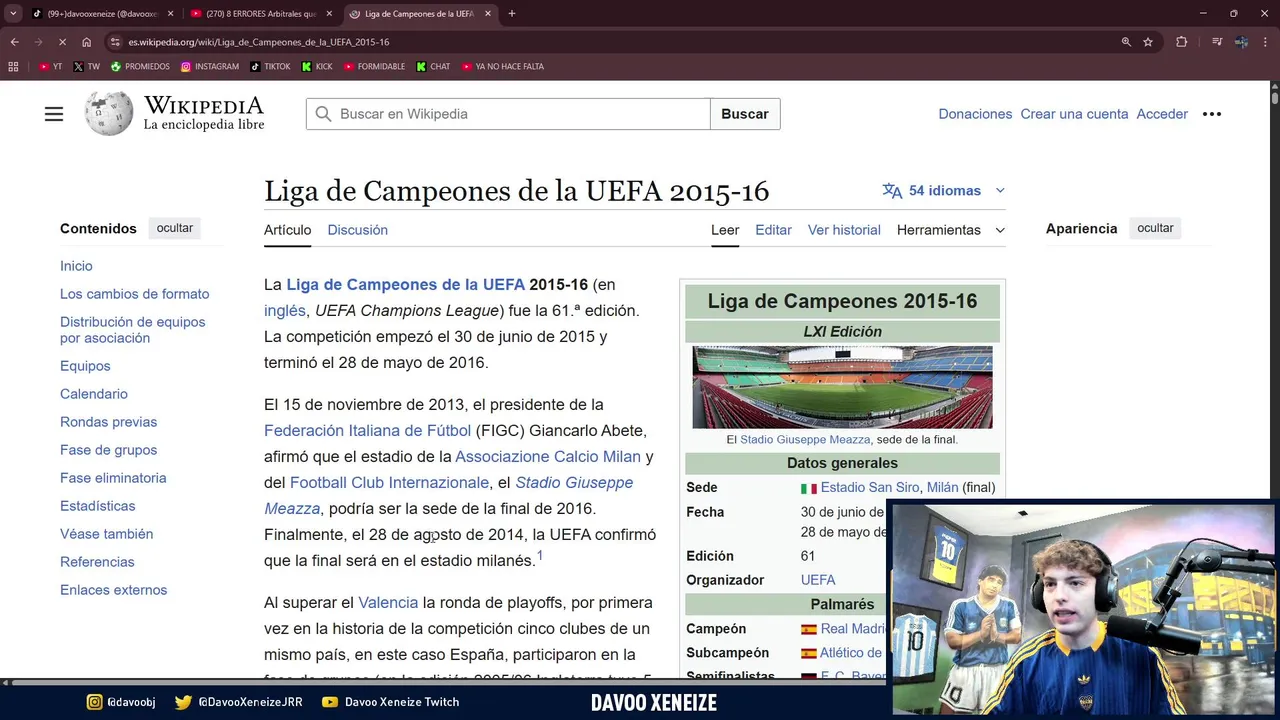Image resolution: width=1280 pixels, height=720 pixels.
Task: Jump to Inicio in contents
Action: point(76,266)
